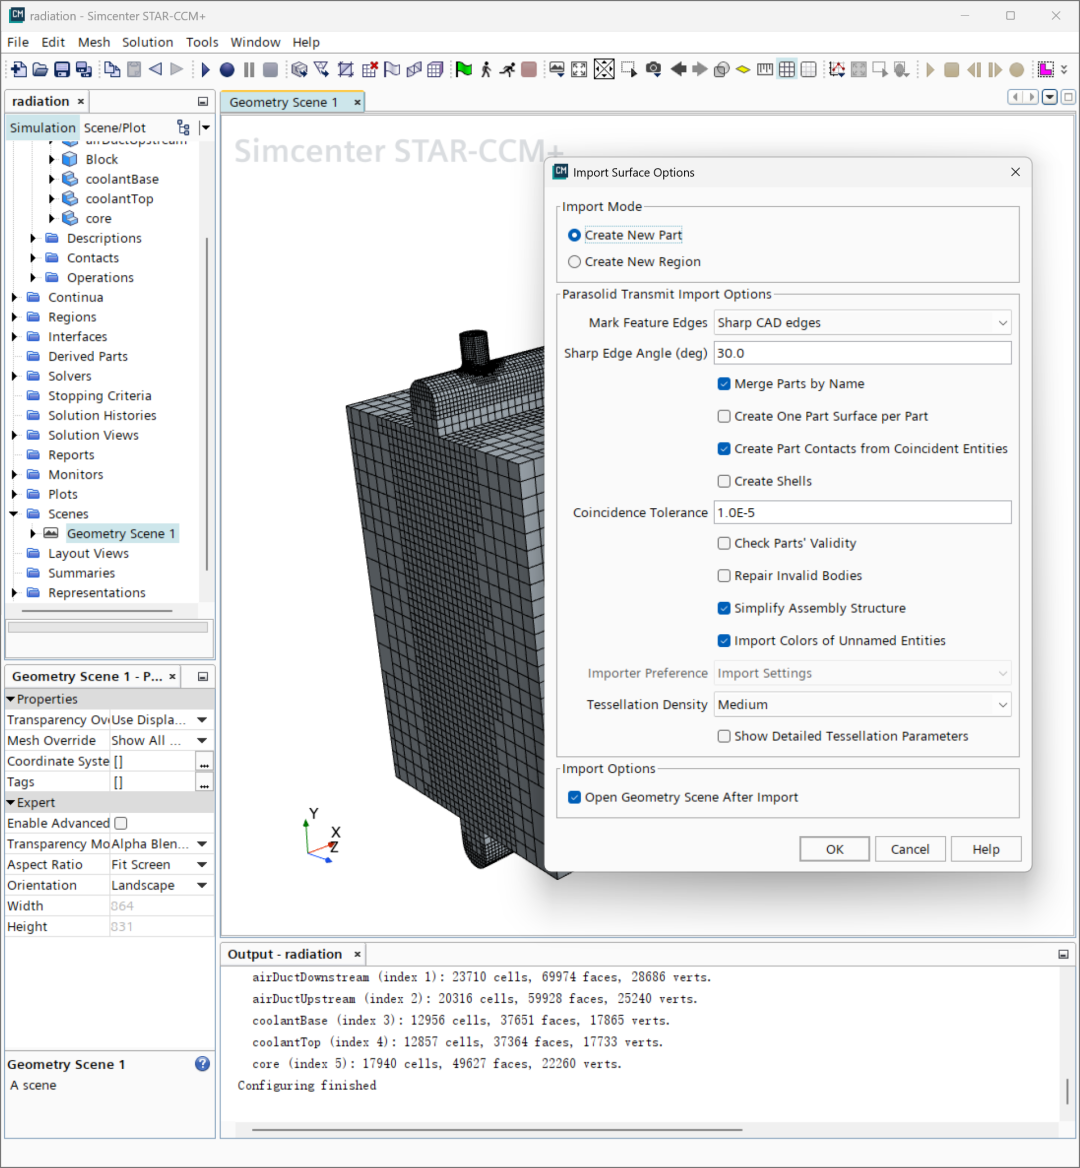Run the simulation with the blue play icon
The image size is (1080, 1168).
point(206,70)
